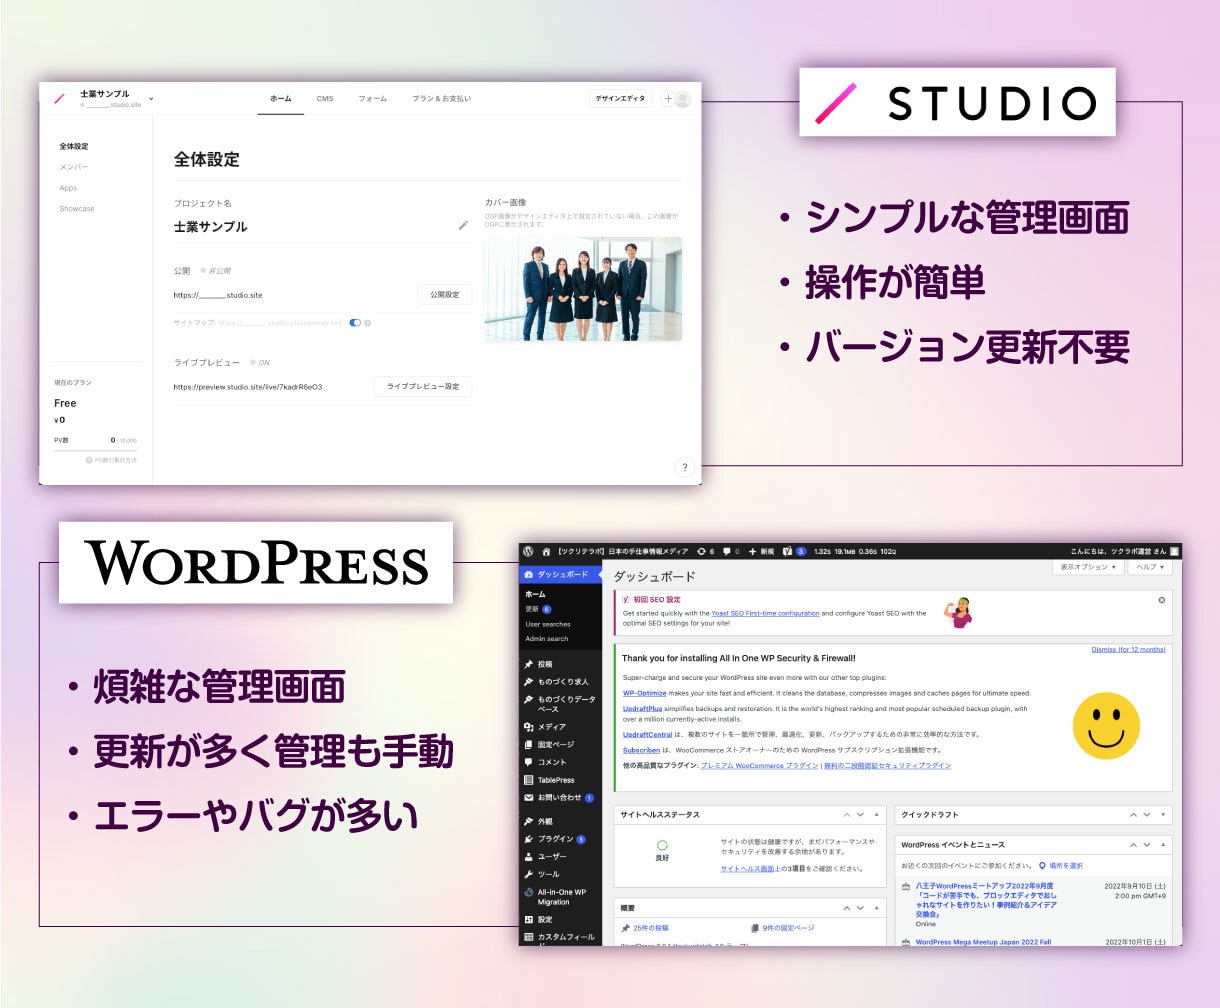
Task: Select Showcase in Studio sidebar
Action: coord(77,209)
